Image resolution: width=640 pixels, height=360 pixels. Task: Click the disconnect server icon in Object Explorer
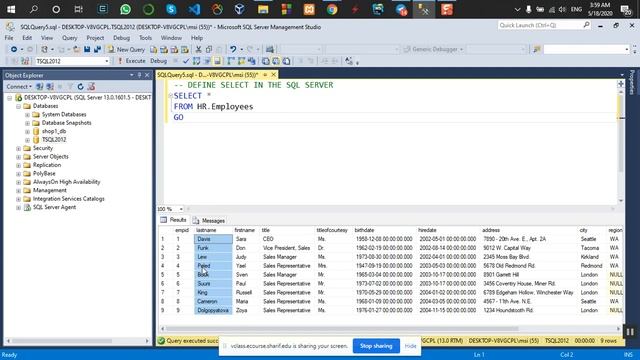pos(50,87)
